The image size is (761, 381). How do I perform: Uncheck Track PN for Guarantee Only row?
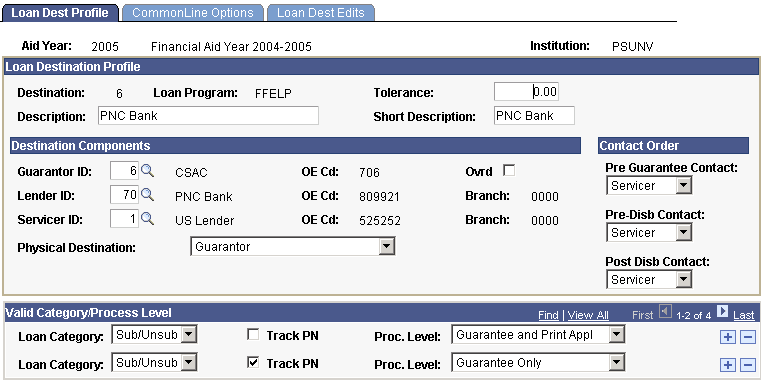click(253, 363)
